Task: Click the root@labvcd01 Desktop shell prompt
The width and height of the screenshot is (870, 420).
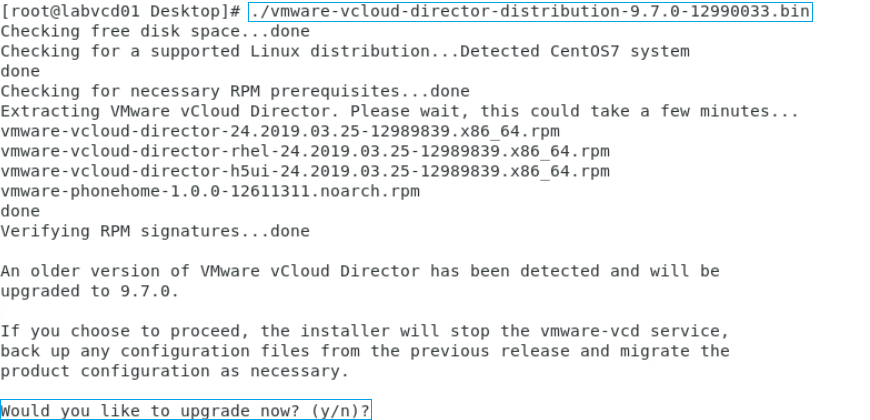Action: [x=121, y=12]
